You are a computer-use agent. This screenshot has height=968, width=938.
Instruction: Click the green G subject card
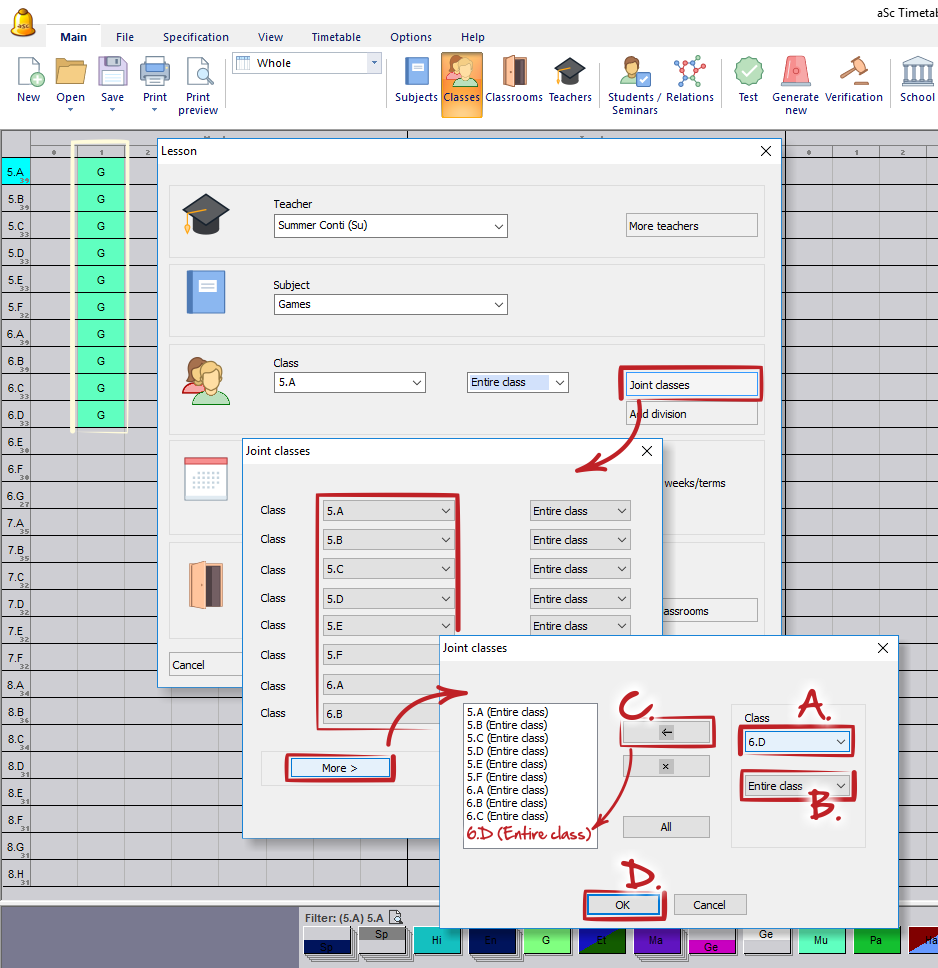(x=546, y=941)
